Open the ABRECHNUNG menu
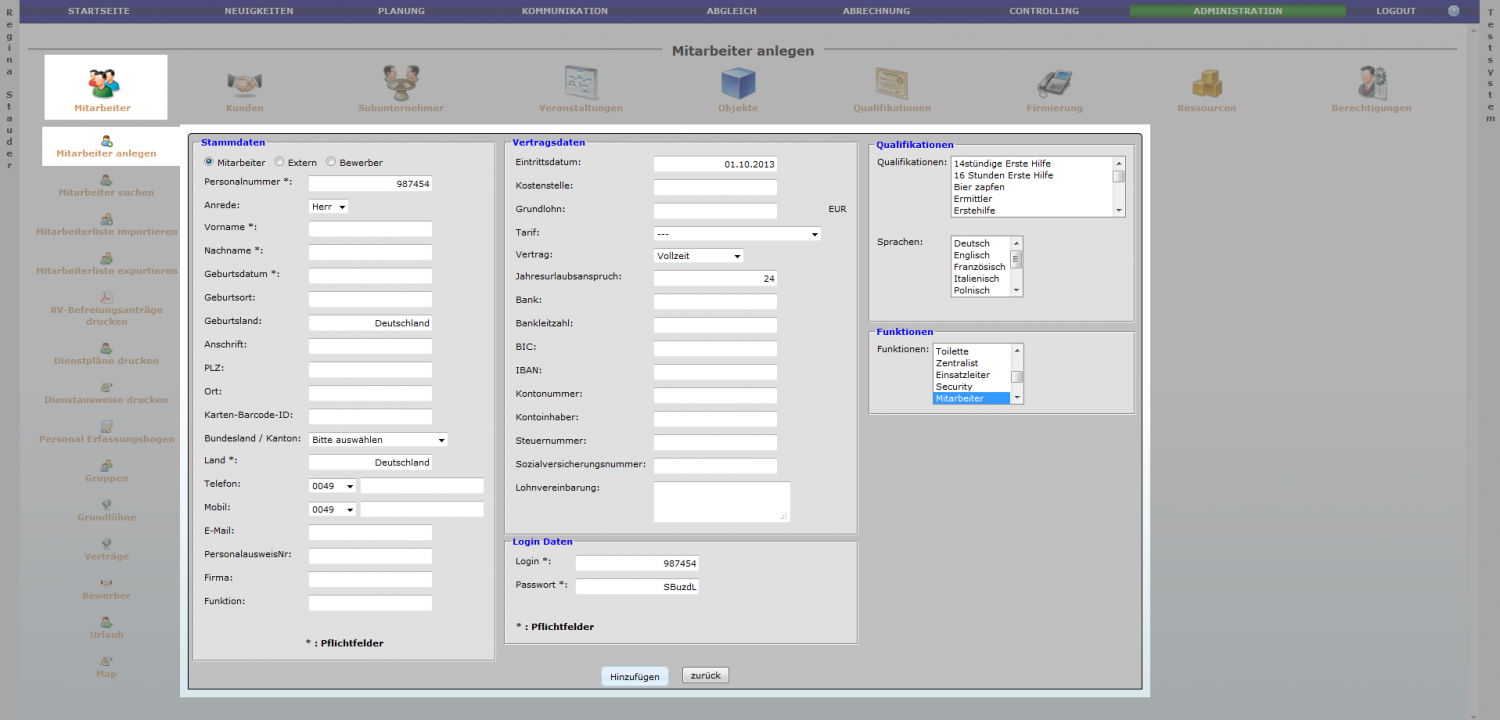The image size is (1500, 720). pos(876,11)
